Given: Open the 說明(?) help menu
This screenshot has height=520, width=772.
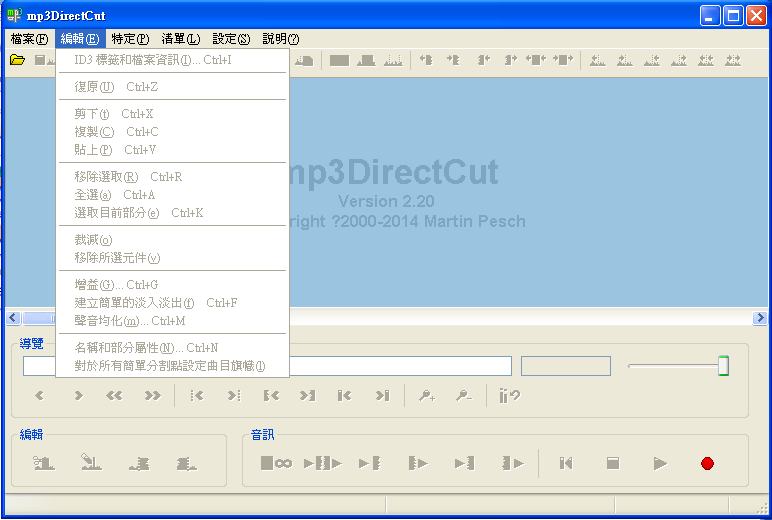Looking at the screenshot, I should 281,39.
